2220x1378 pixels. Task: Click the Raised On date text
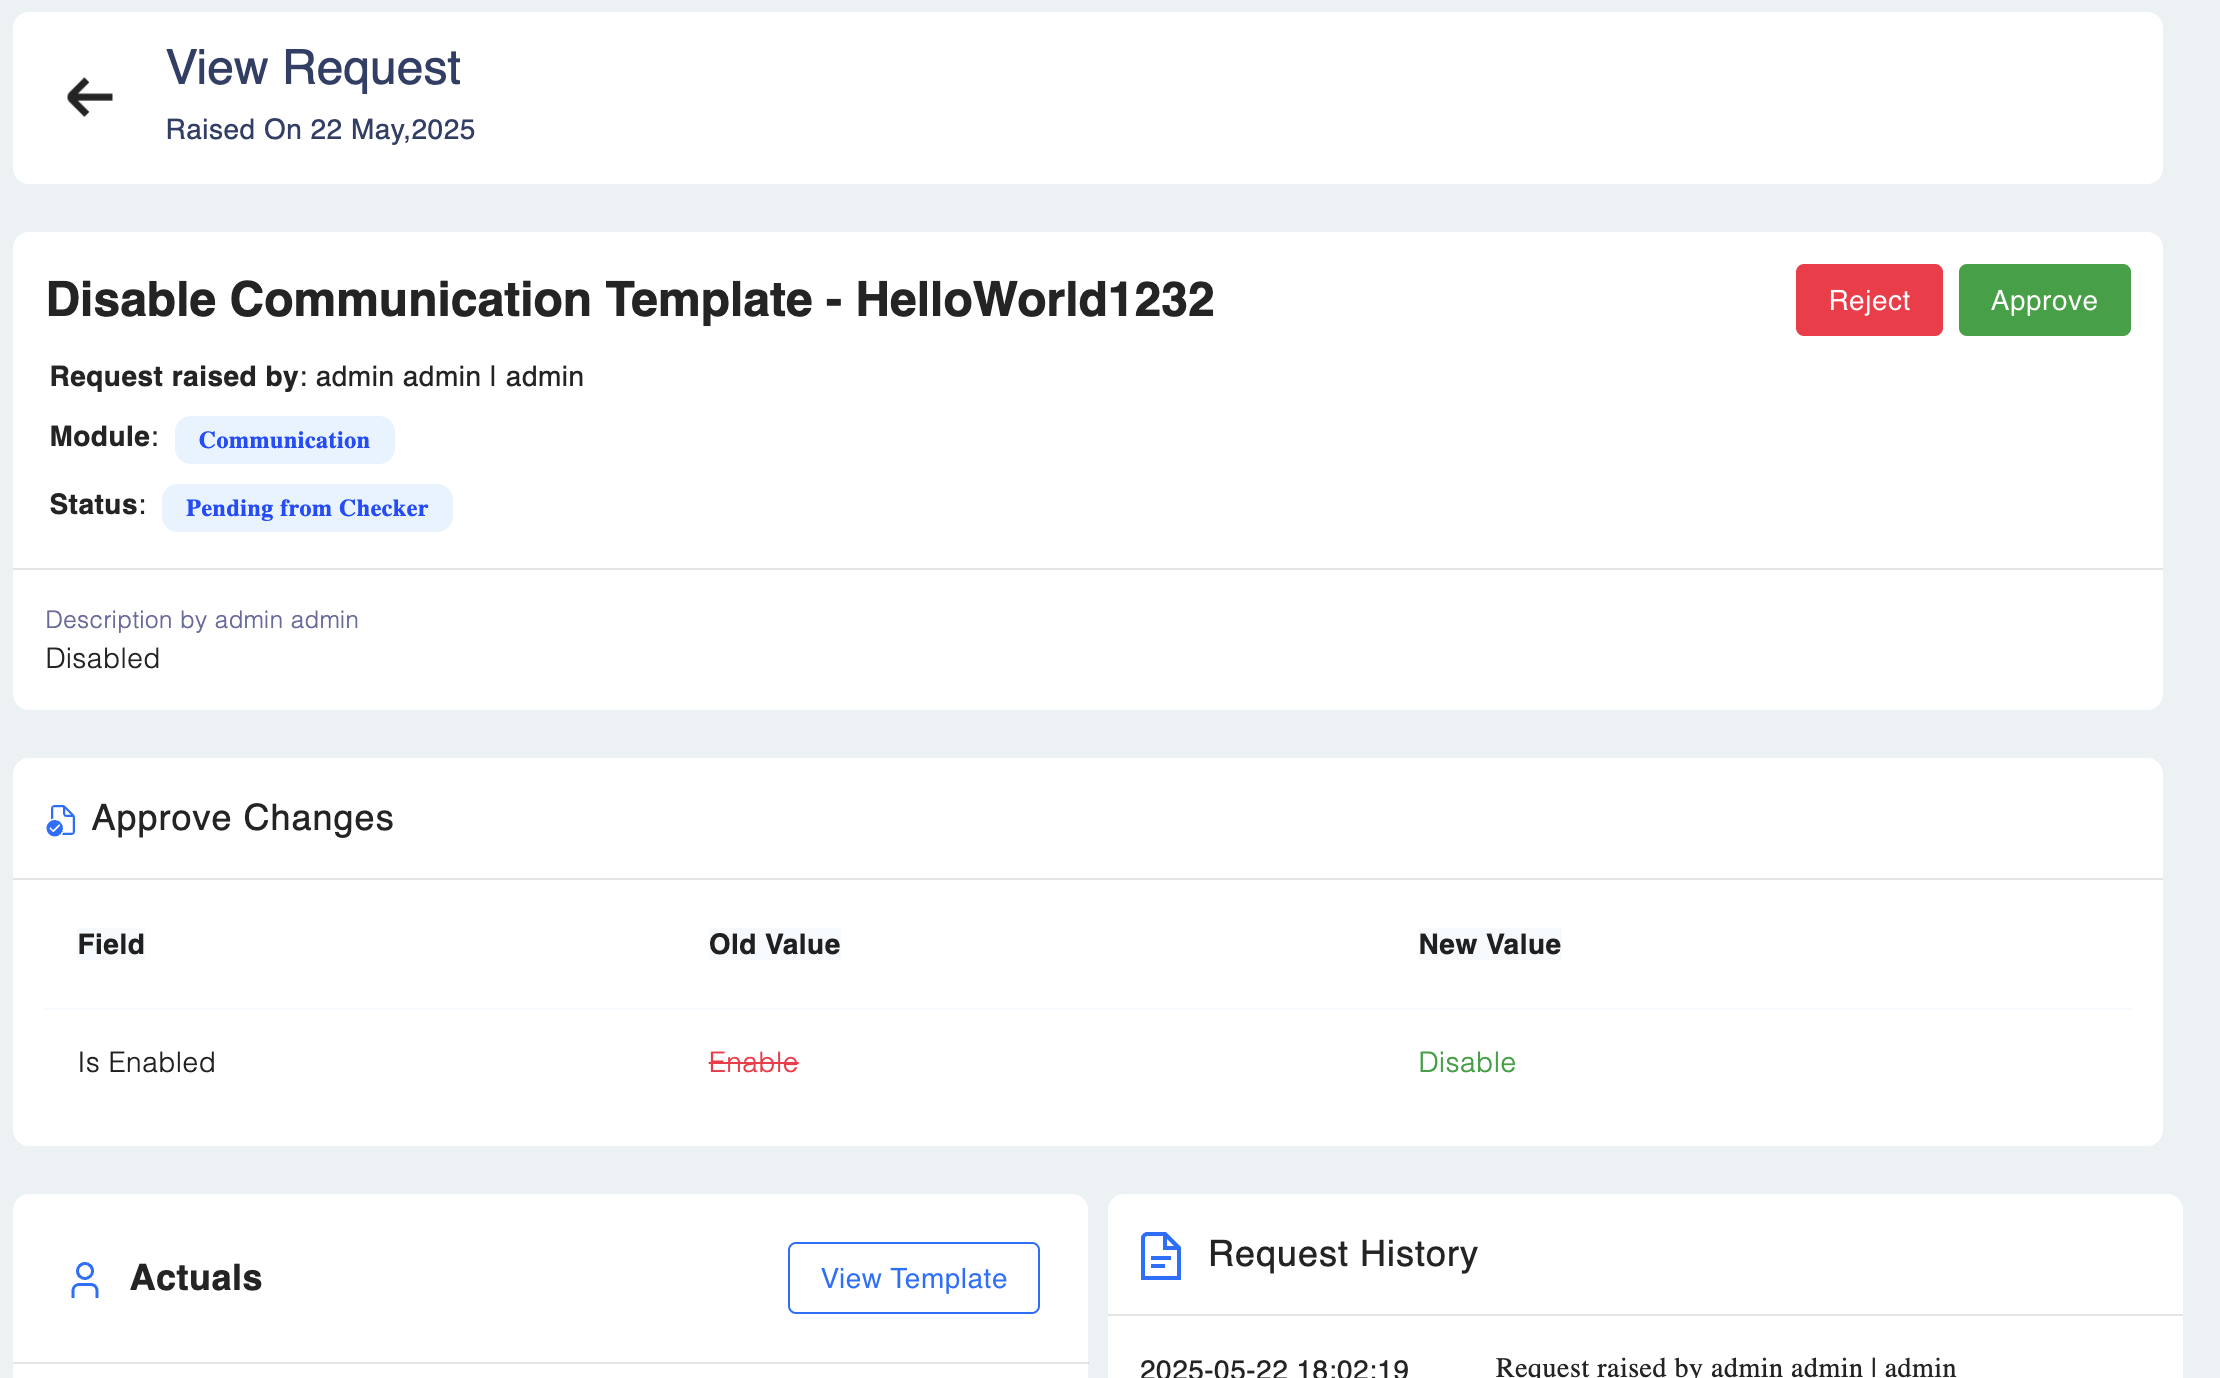[320, 130]
